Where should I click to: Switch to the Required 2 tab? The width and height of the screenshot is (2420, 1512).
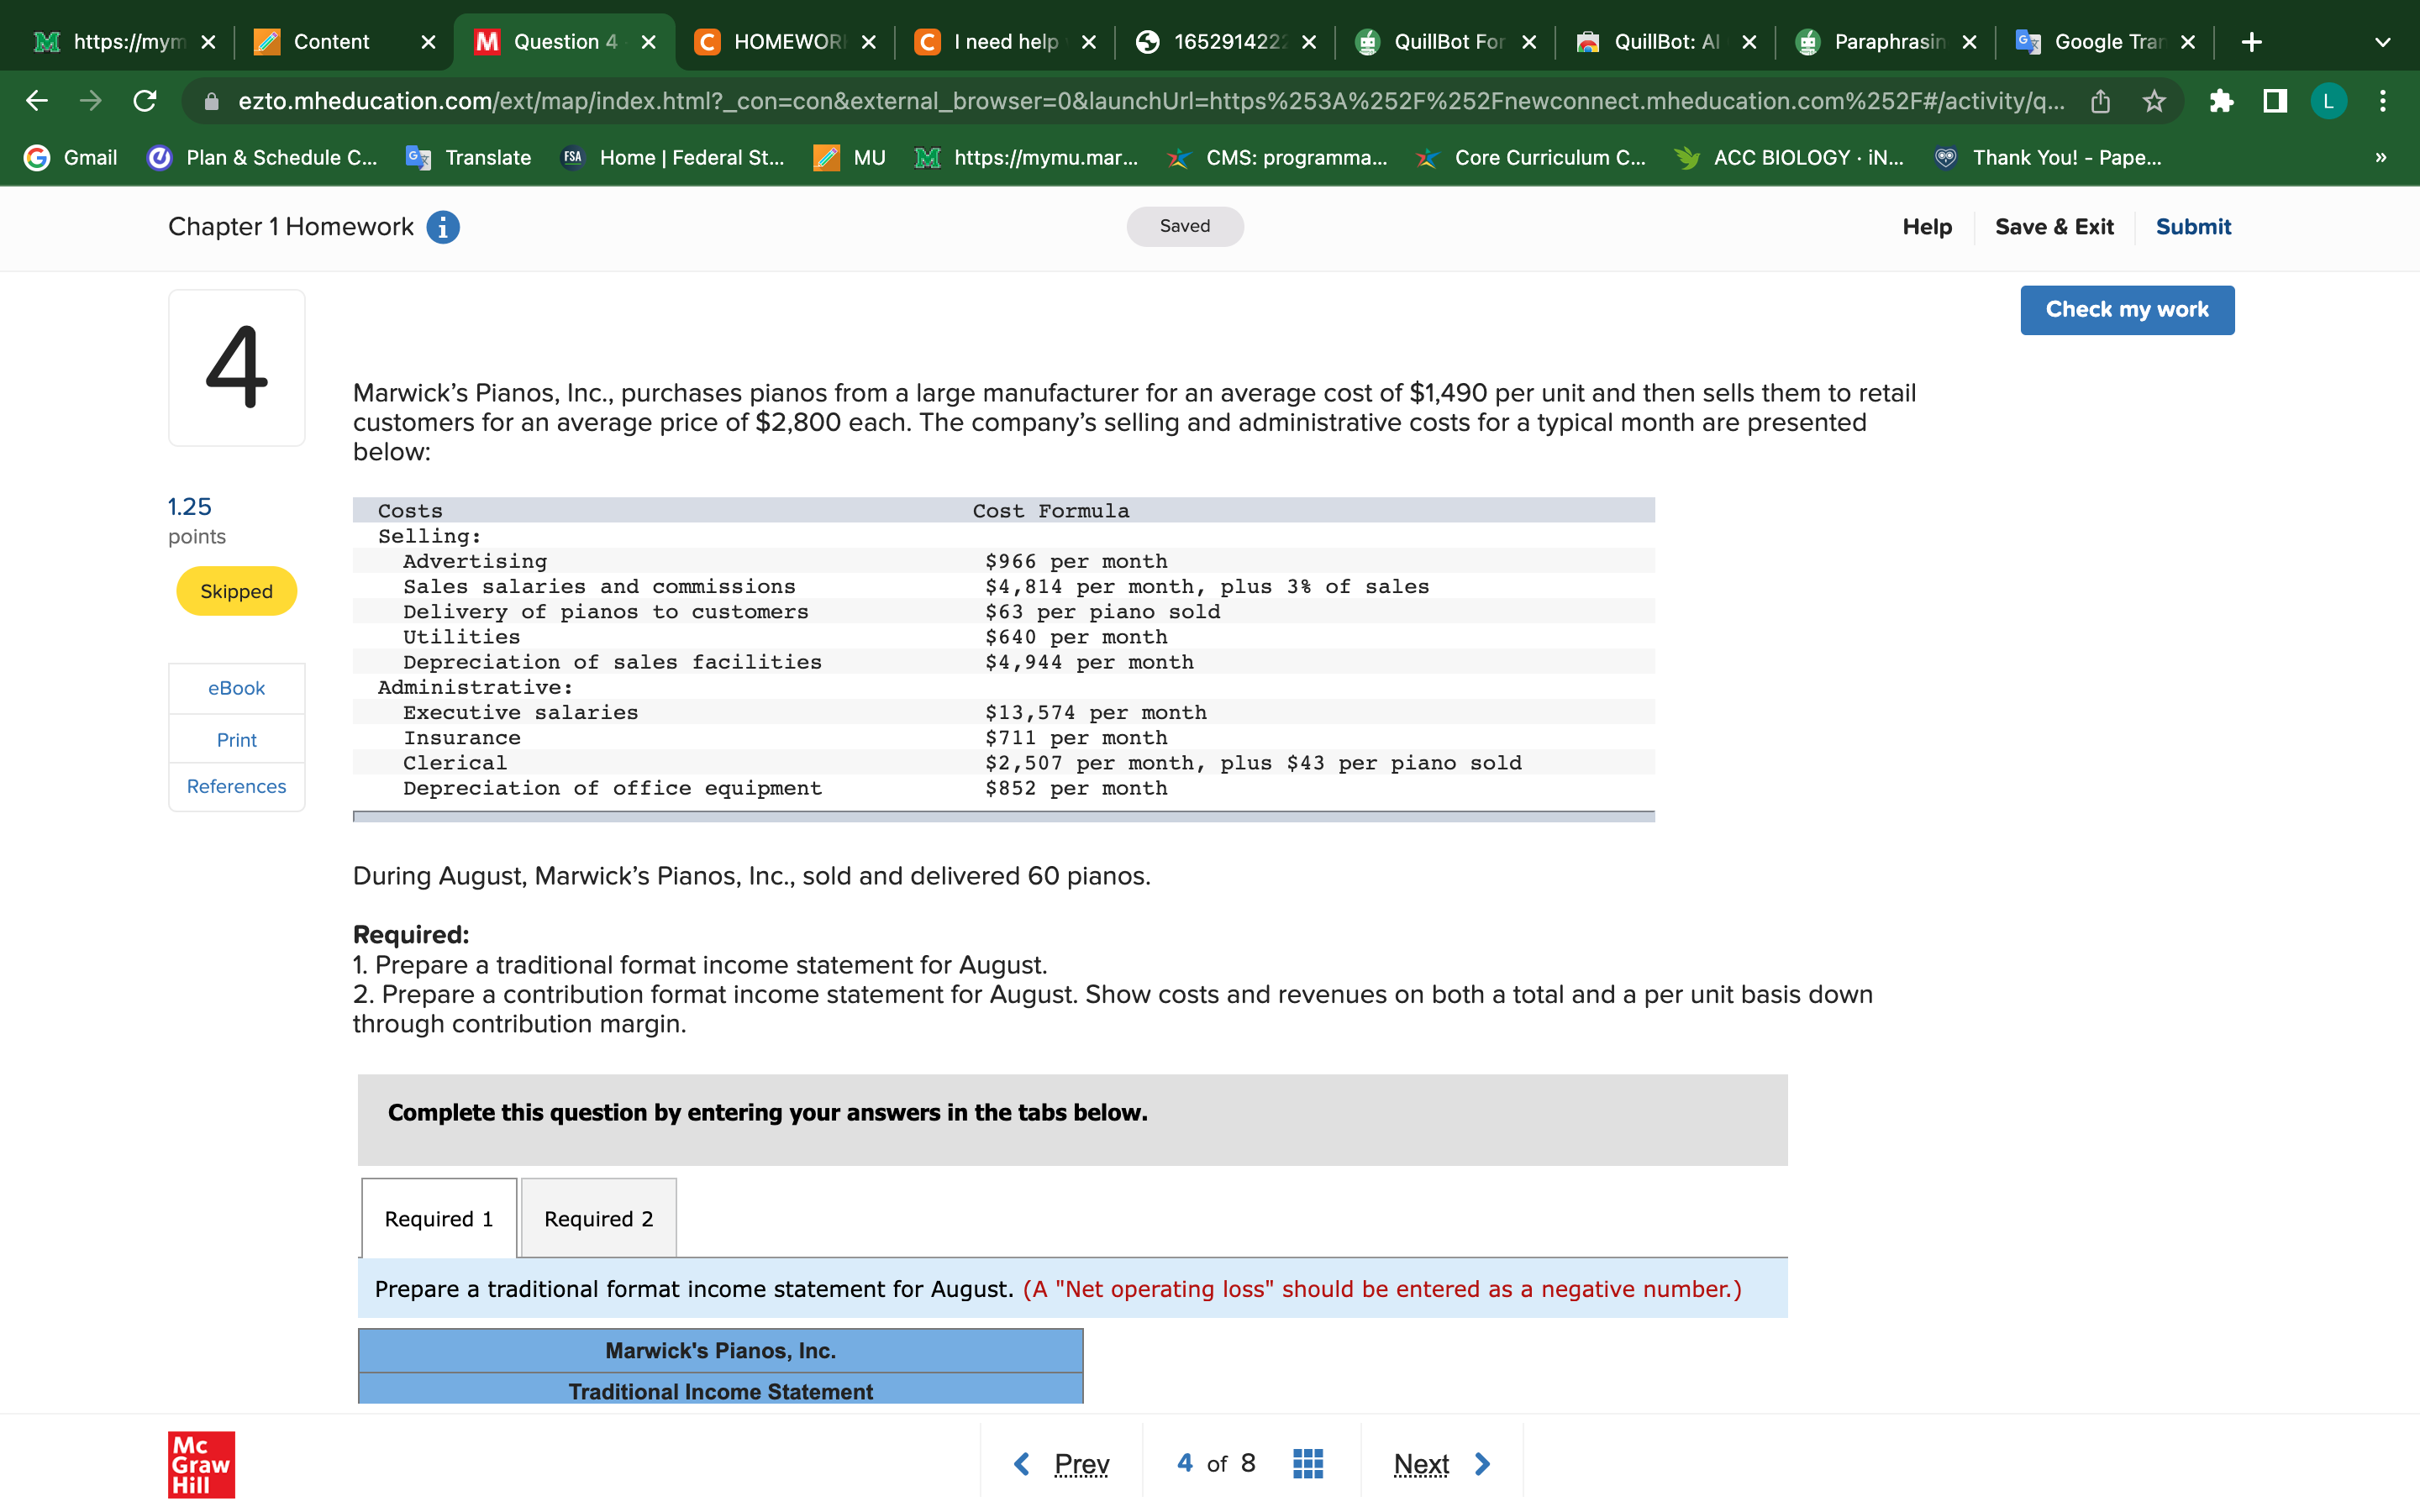click(x=598, y=1218)
